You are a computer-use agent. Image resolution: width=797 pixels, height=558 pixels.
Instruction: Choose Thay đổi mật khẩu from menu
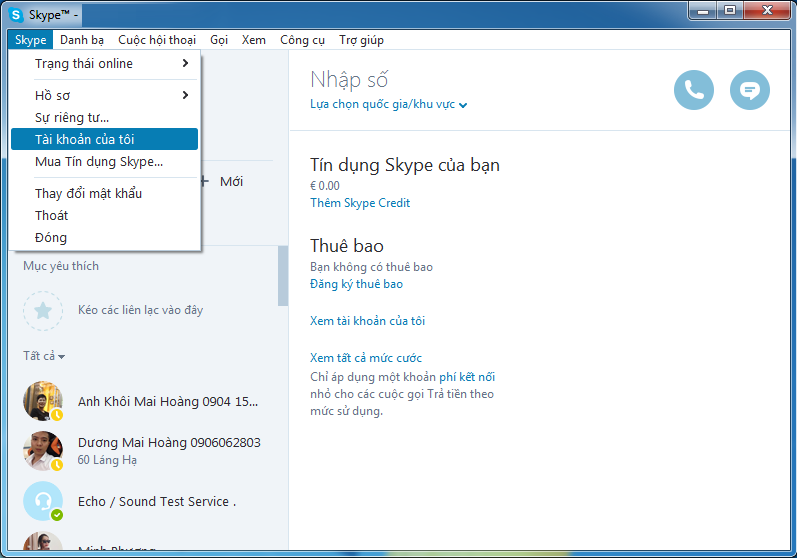[x=88, y=193]
